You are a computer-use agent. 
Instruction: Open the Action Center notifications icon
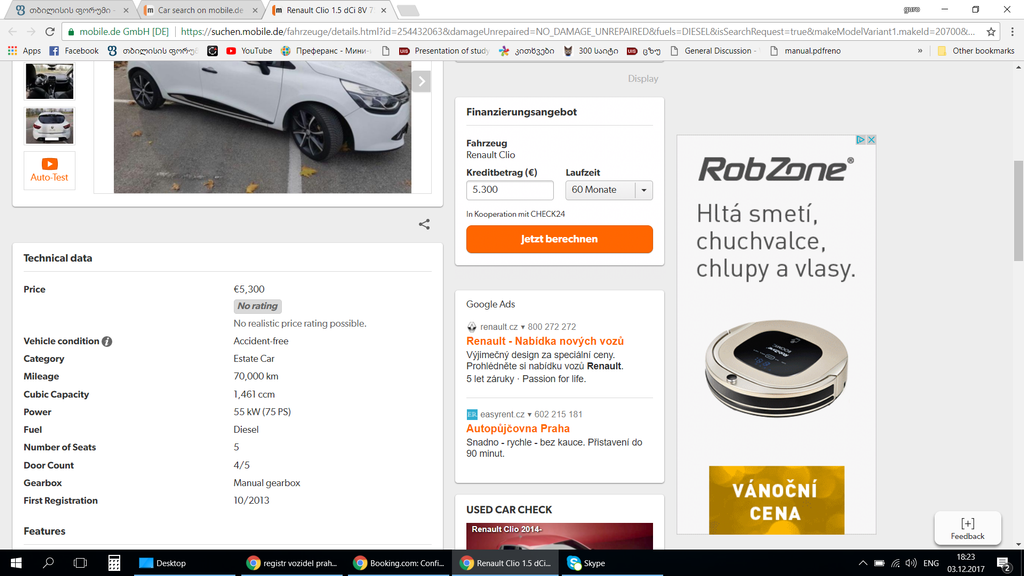(1004, 563)
